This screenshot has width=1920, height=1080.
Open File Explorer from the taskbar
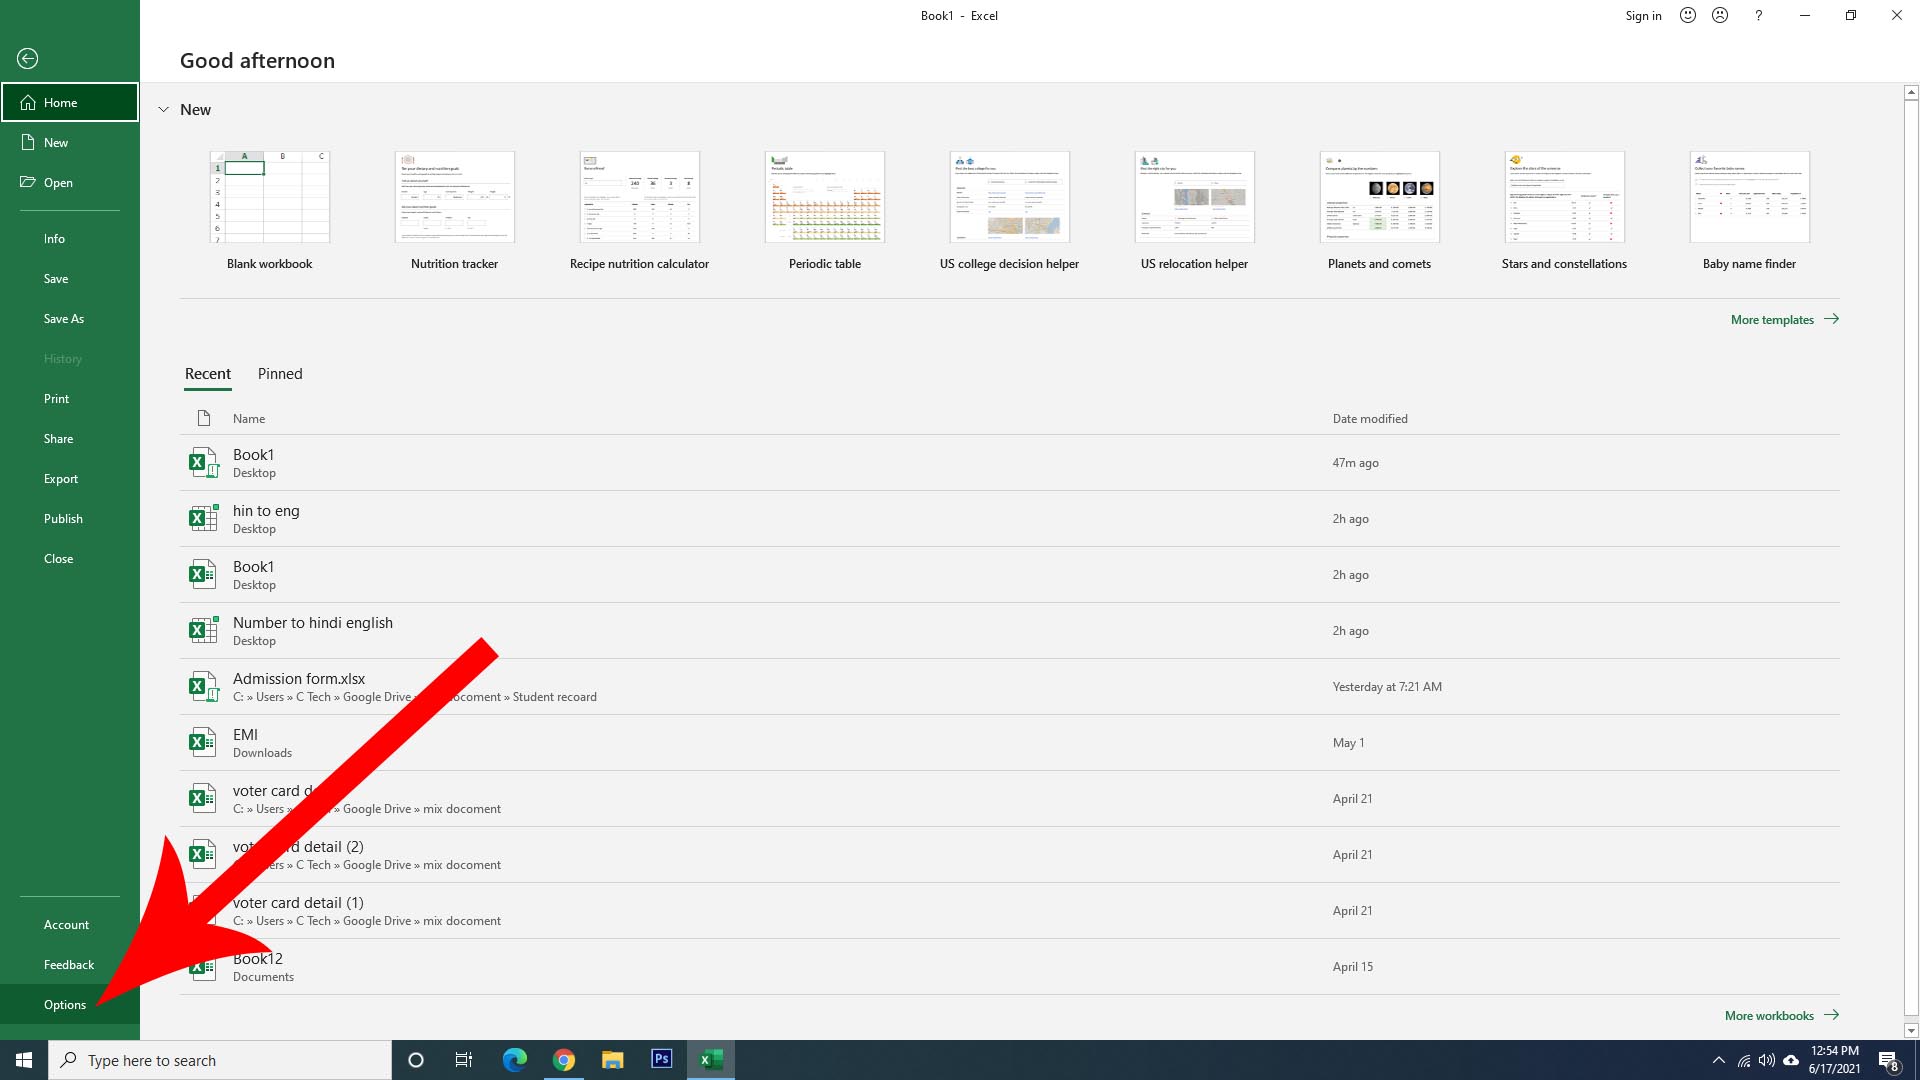coord(613,1059)
